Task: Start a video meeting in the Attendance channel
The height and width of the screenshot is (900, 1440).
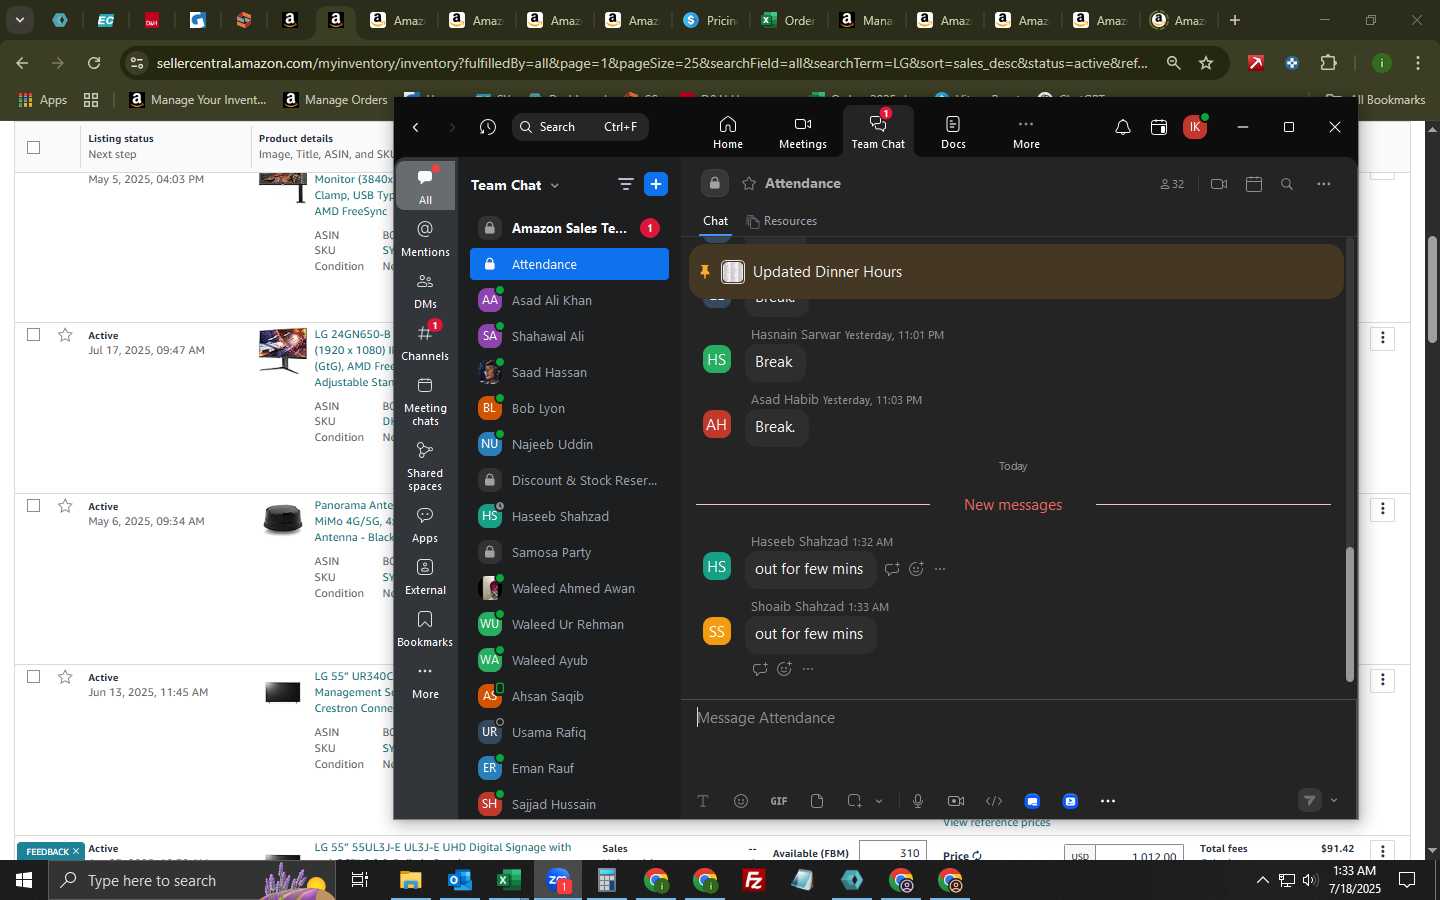Action: point(1218,184)
